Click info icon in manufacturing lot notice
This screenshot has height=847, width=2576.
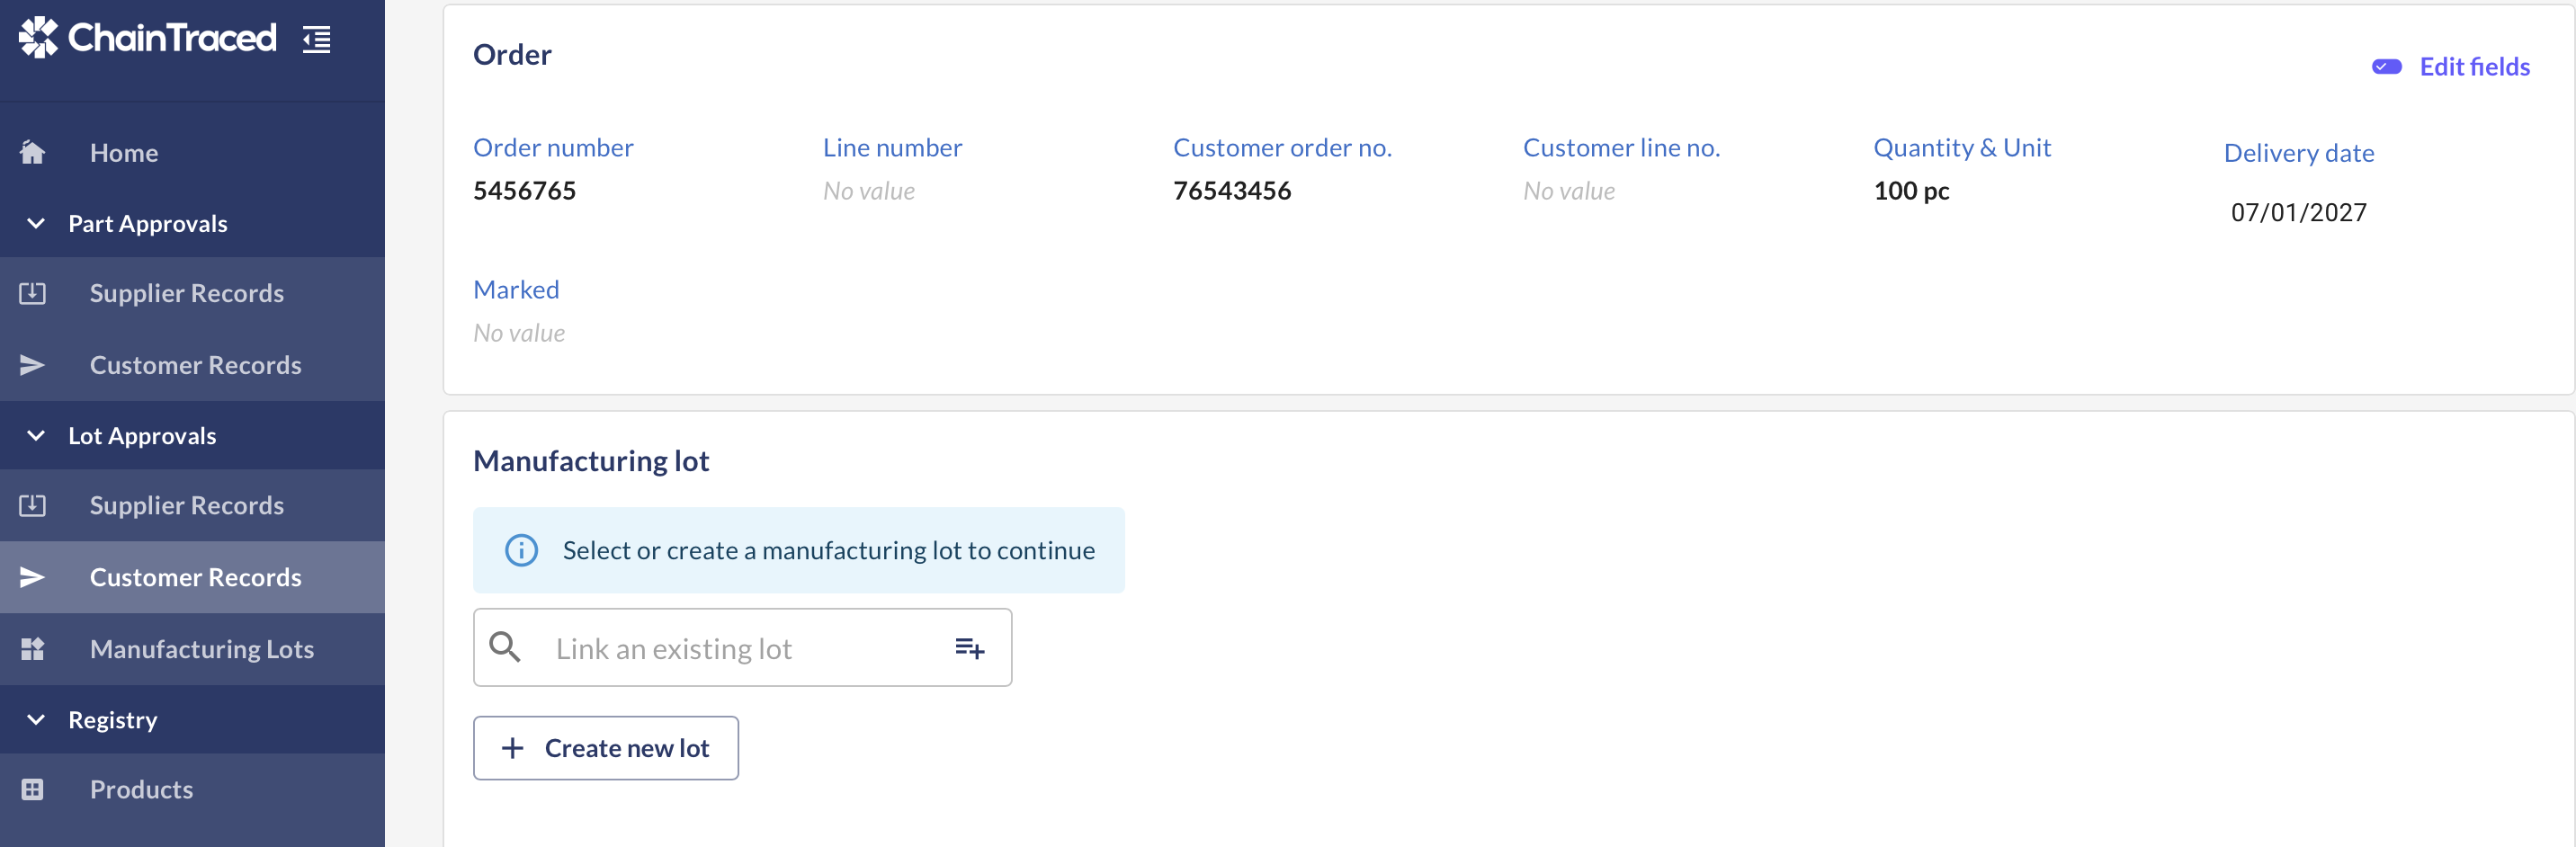tap(521, 550)
